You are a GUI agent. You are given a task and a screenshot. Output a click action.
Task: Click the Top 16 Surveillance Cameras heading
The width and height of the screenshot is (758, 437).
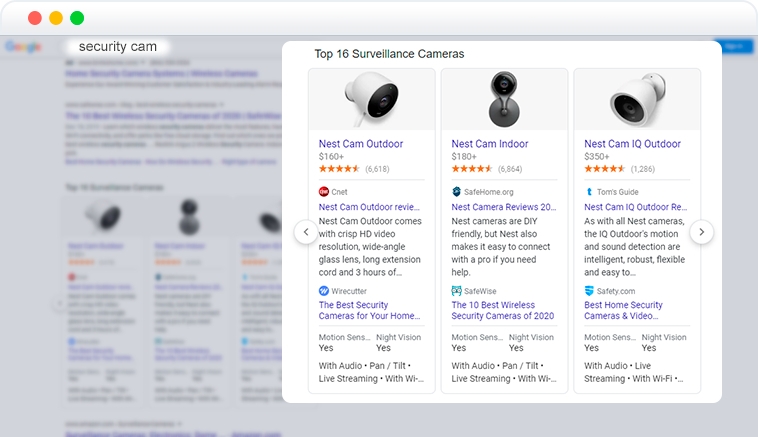click(x=389, y=54)
